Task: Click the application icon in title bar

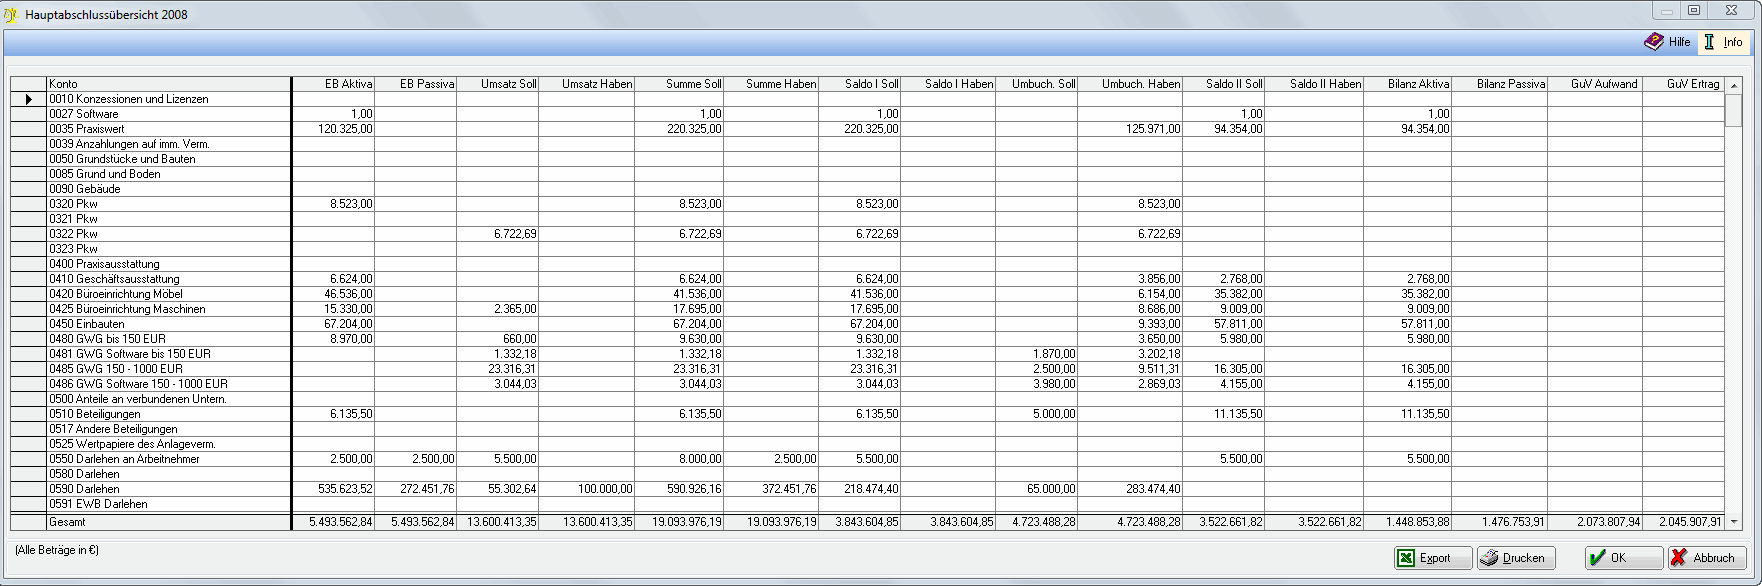Action: coord(11,15)
